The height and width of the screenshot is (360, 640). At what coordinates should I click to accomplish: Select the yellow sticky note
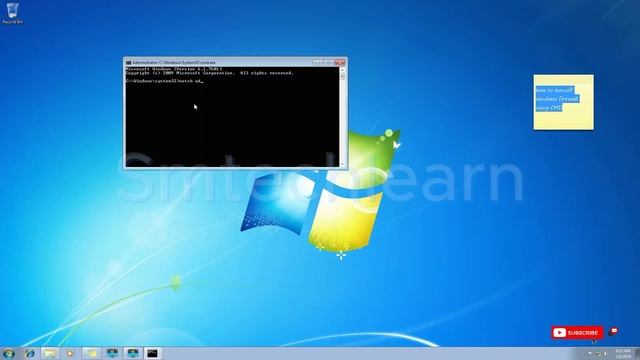coord(564,102)
